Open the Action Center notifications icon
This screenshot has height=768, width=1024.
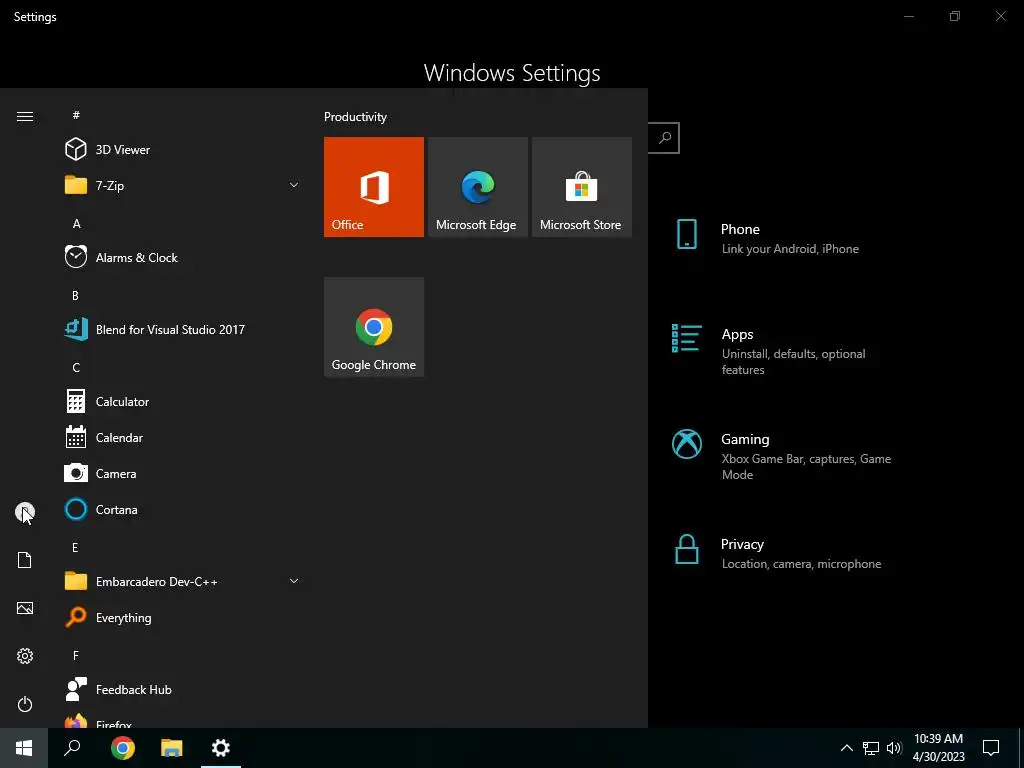pyautogui.click(x=991, y=748)
